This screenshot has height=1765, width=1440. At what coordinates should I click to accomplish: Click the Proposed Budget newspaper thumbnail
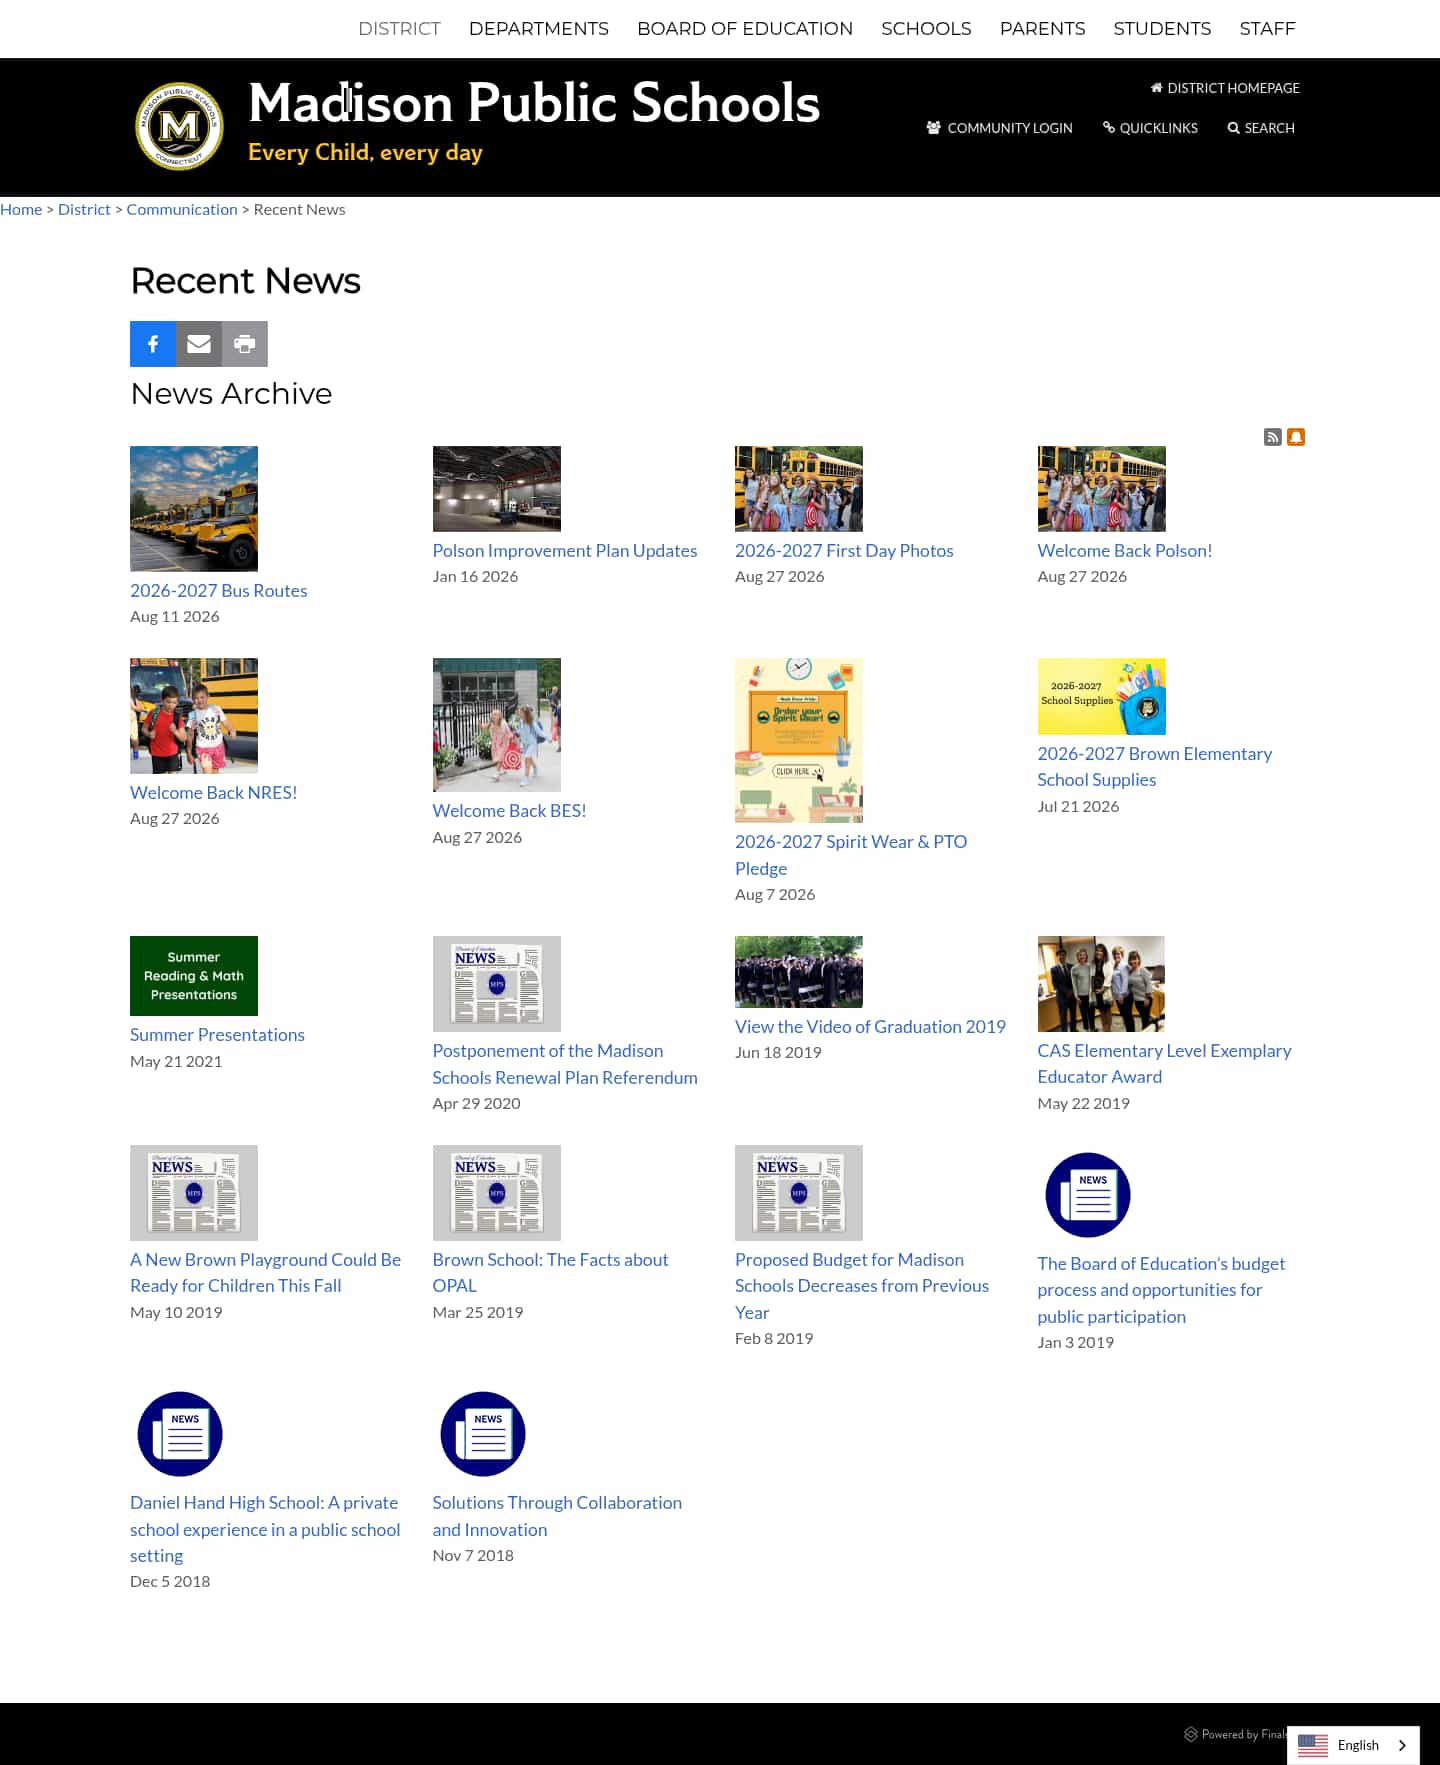point(799,1193)
